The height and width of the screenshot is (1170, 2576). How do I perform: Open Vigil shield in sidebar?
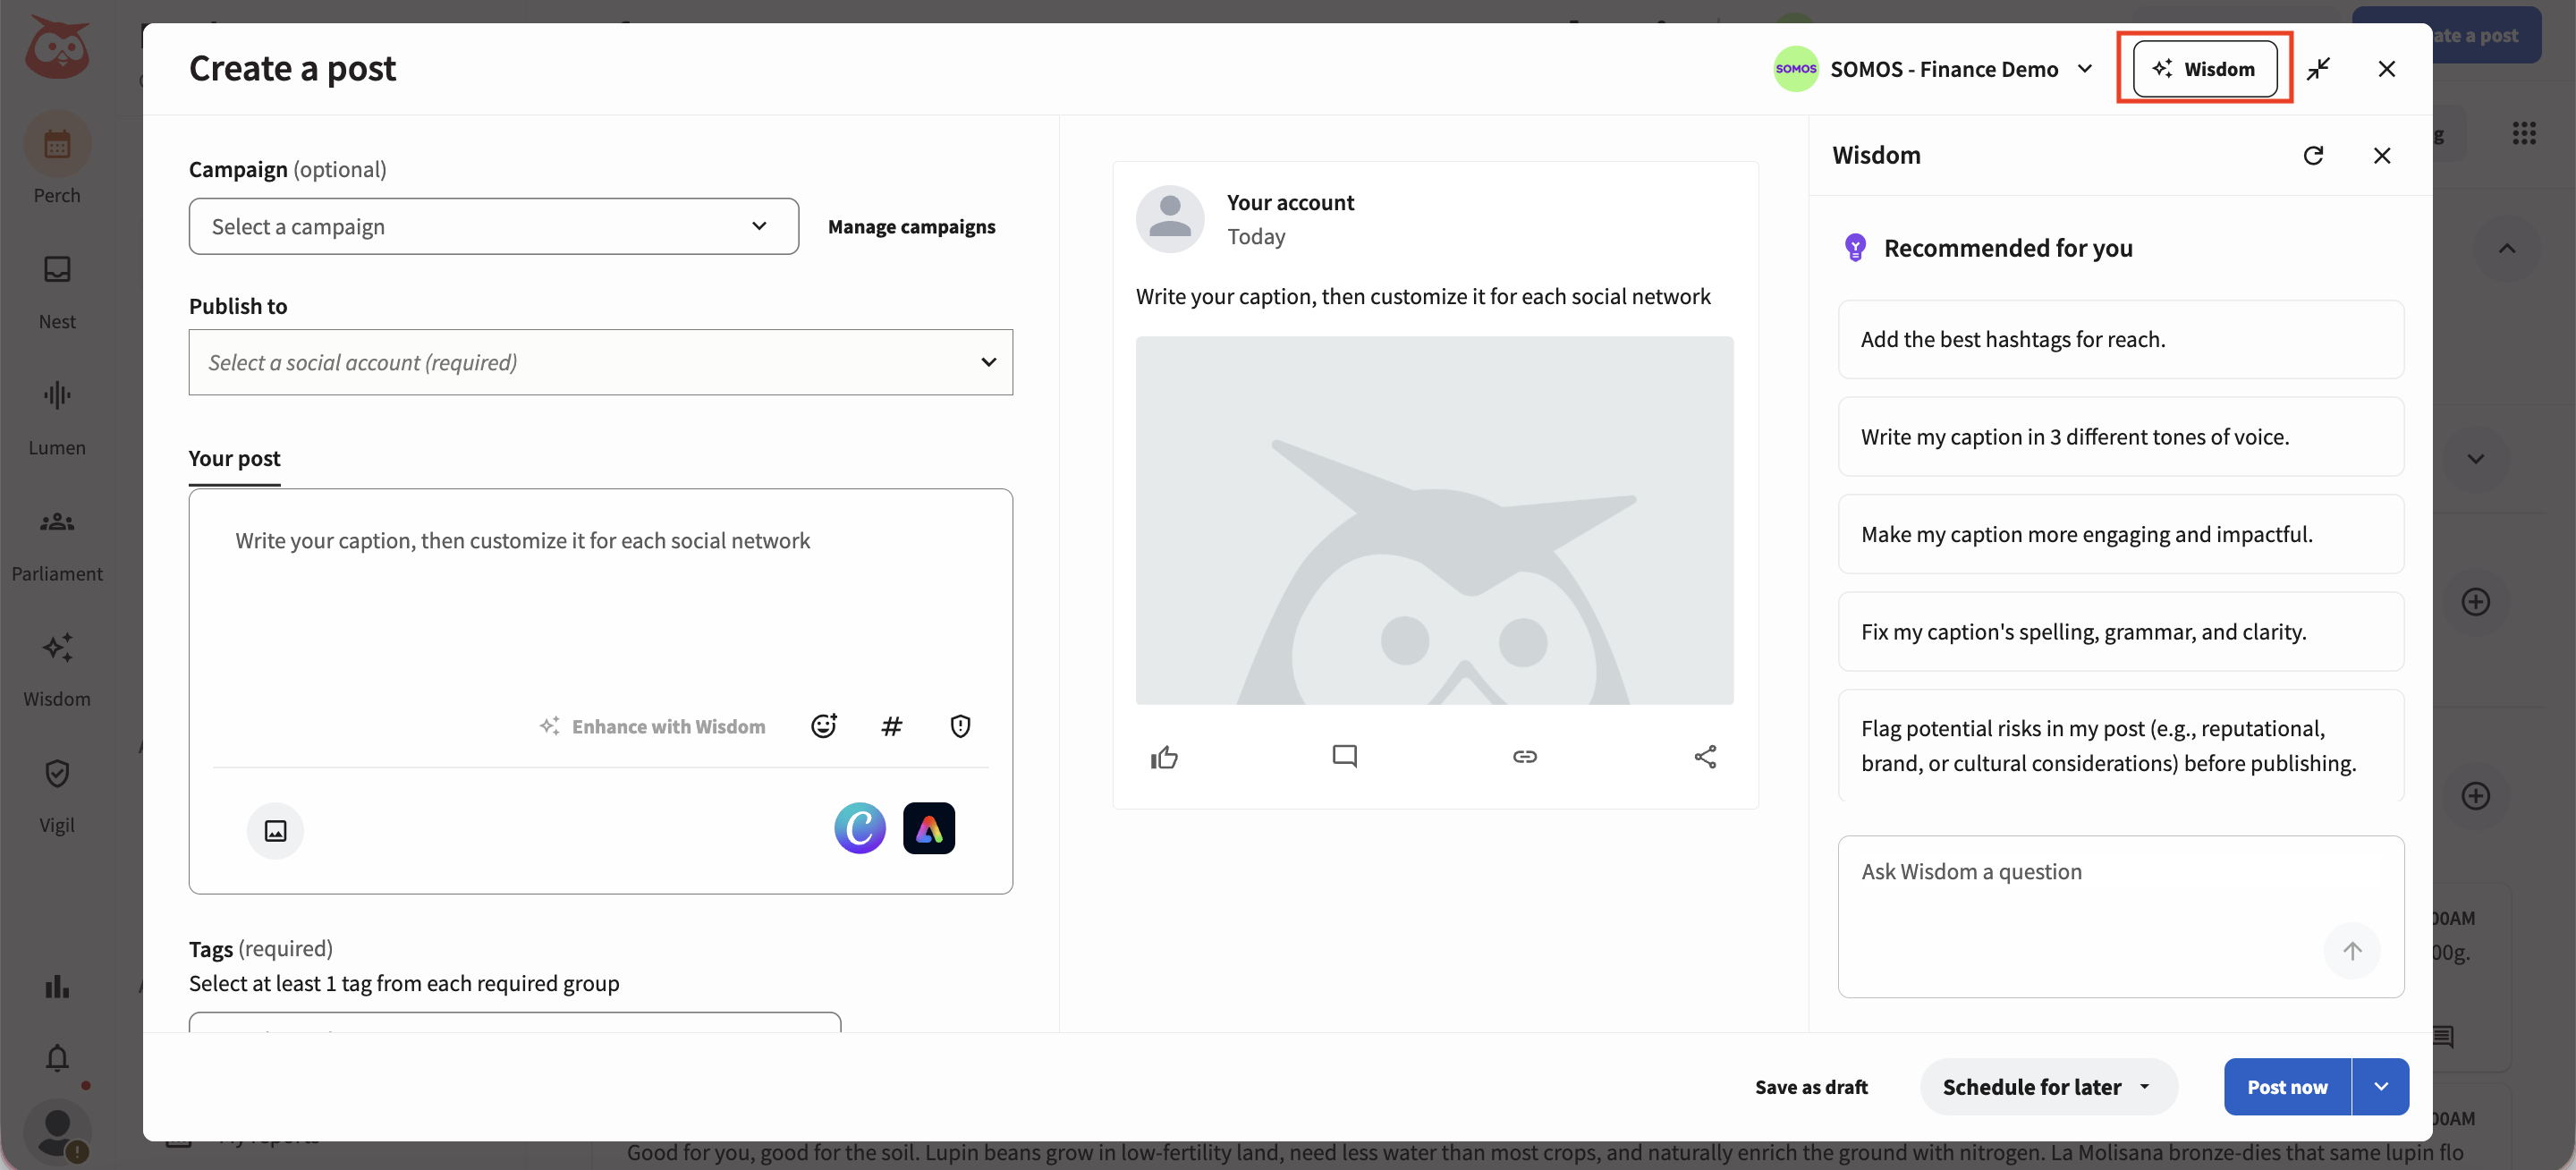click(x=57, y=794)
